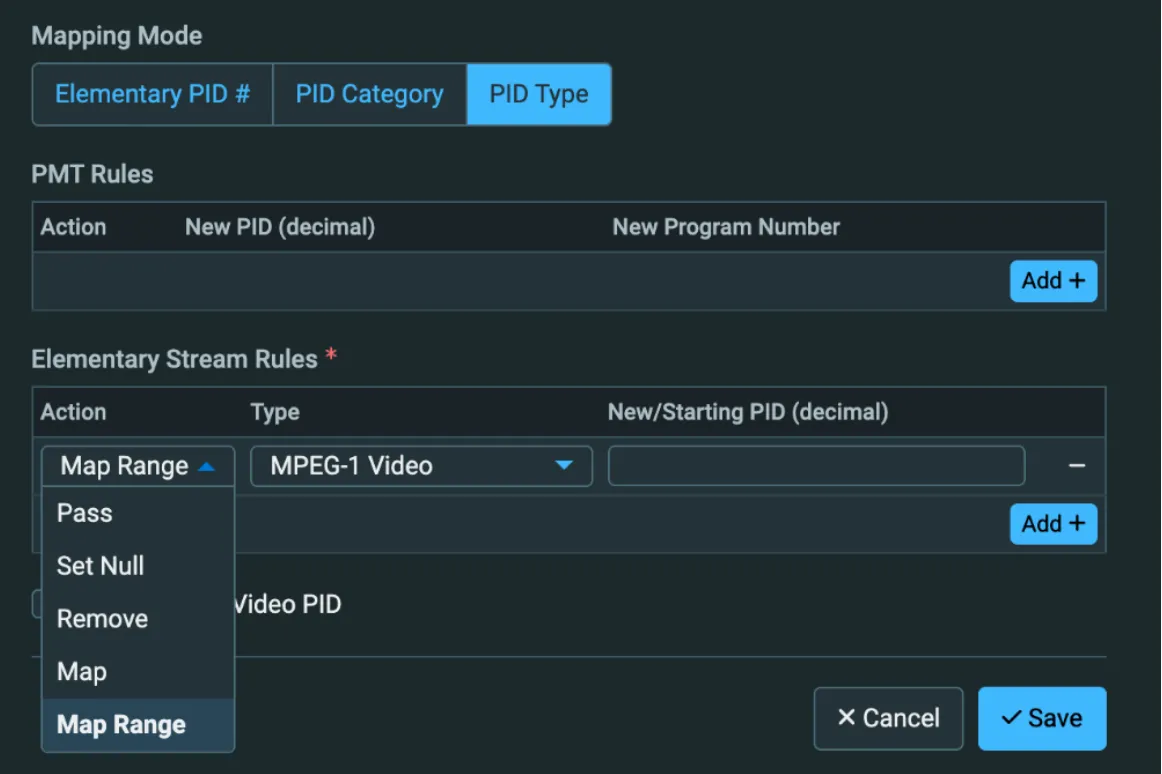Viewport: 1162px width, 774px height.
Task: Select the Elementary PID # mapping mode
Action: [x=153, y=94]
